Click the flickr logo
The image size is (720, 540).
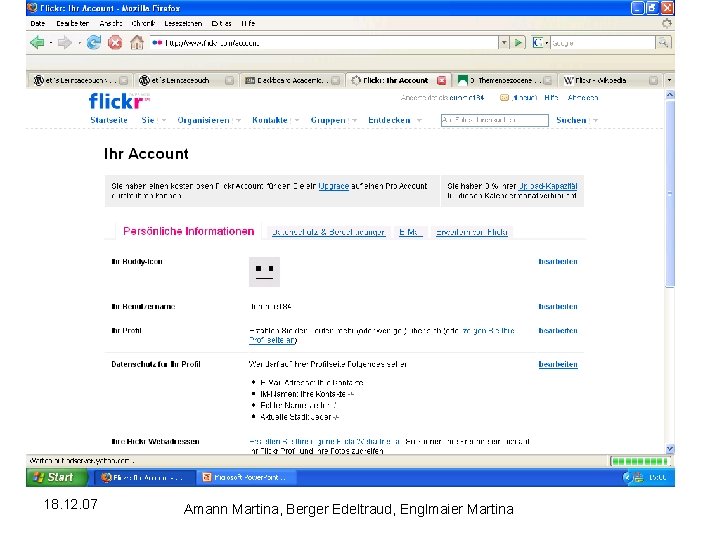[x=119, y=101]
